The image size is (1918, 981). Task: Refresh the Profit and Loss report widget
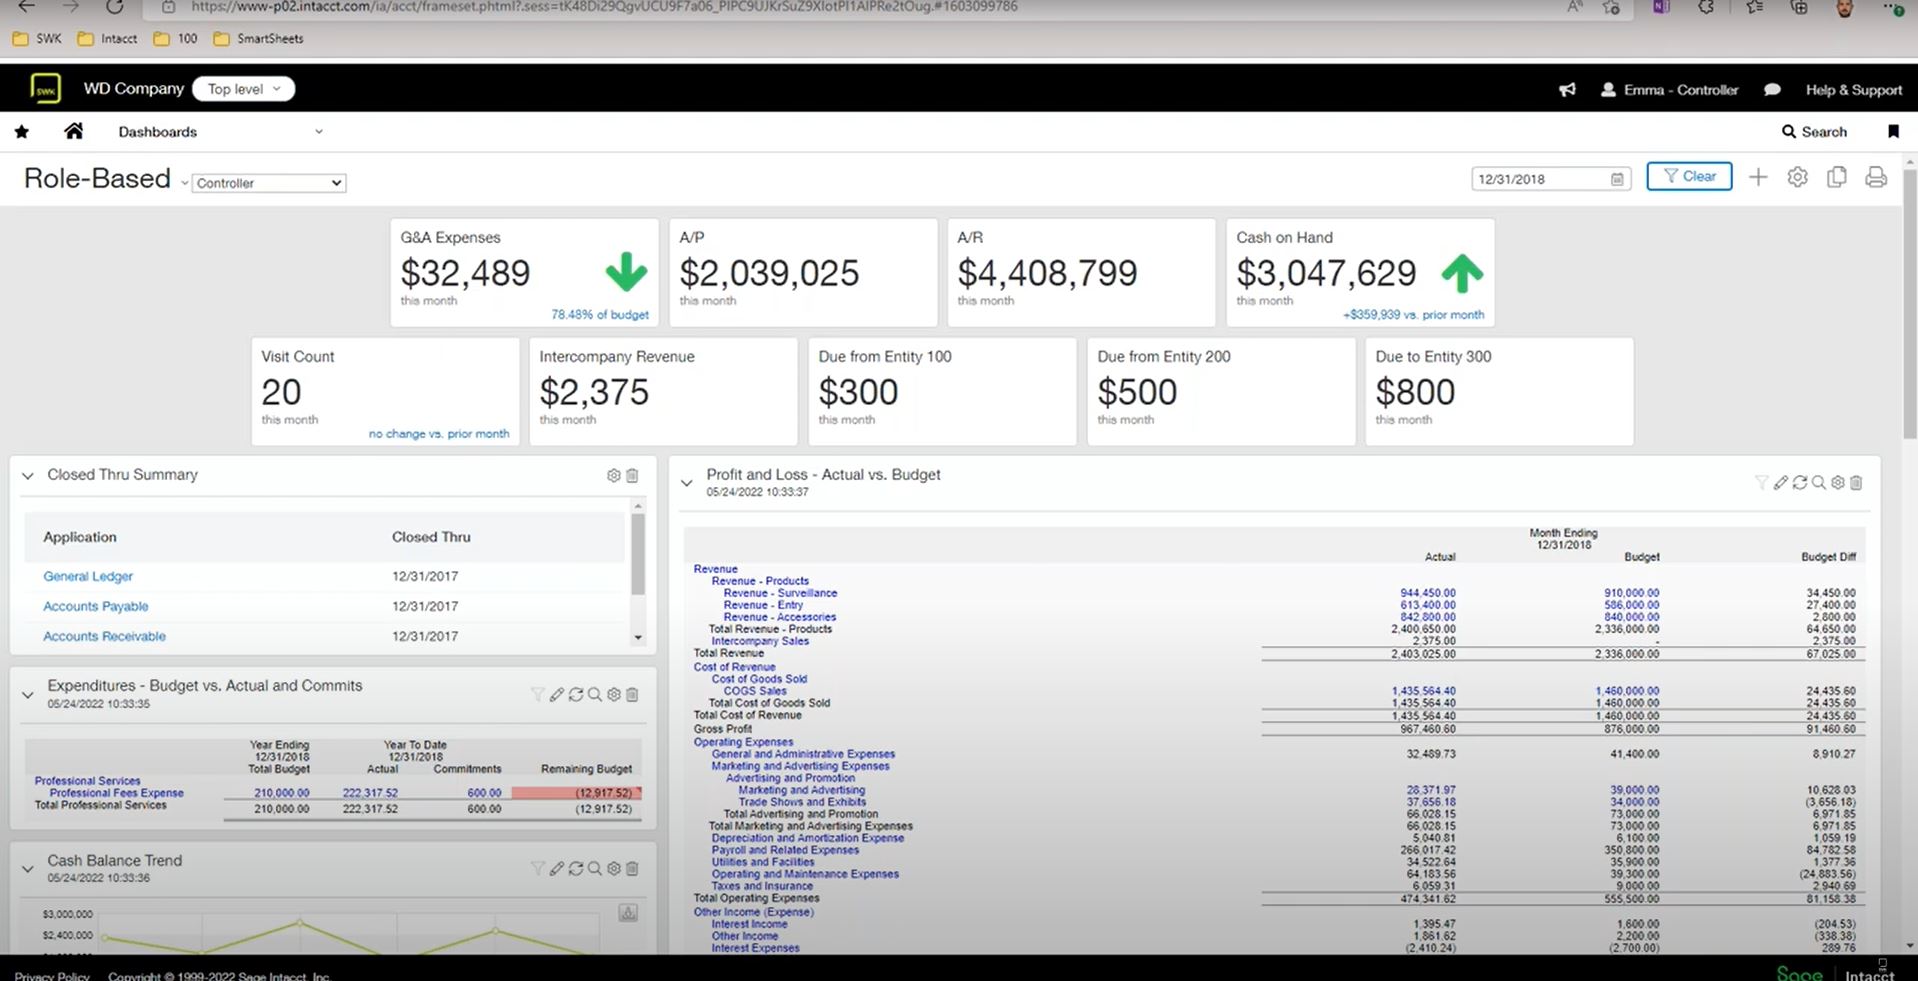(x=1799, y=482)
